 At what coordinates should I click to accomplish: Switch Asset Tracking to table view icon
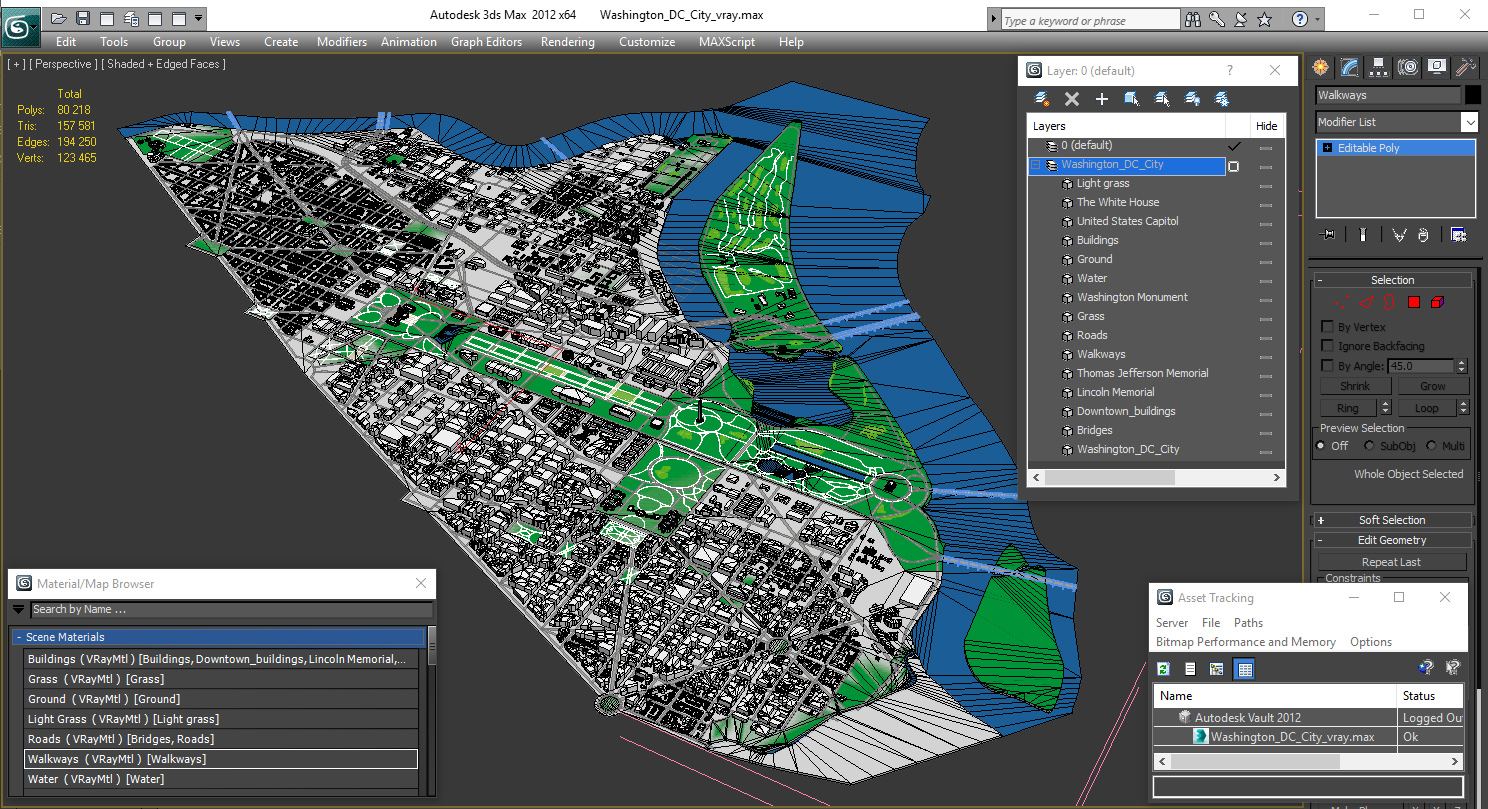(1245, 669)
